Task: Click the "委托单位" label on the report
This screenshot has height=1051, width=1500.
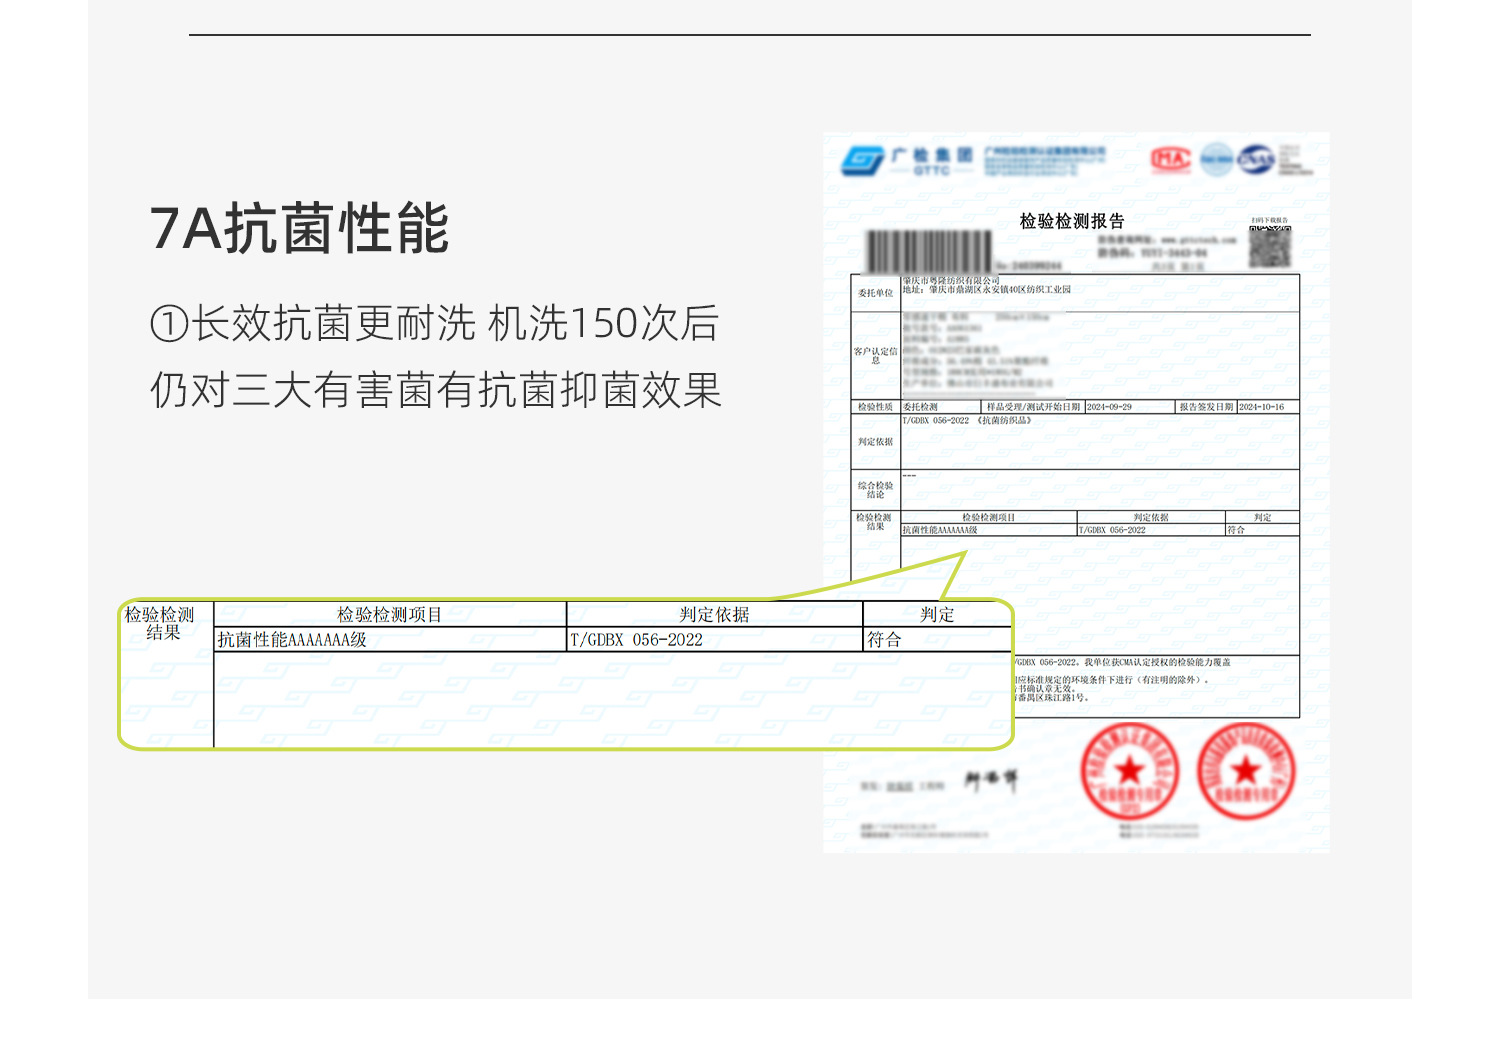Action: tap(875, 293)
